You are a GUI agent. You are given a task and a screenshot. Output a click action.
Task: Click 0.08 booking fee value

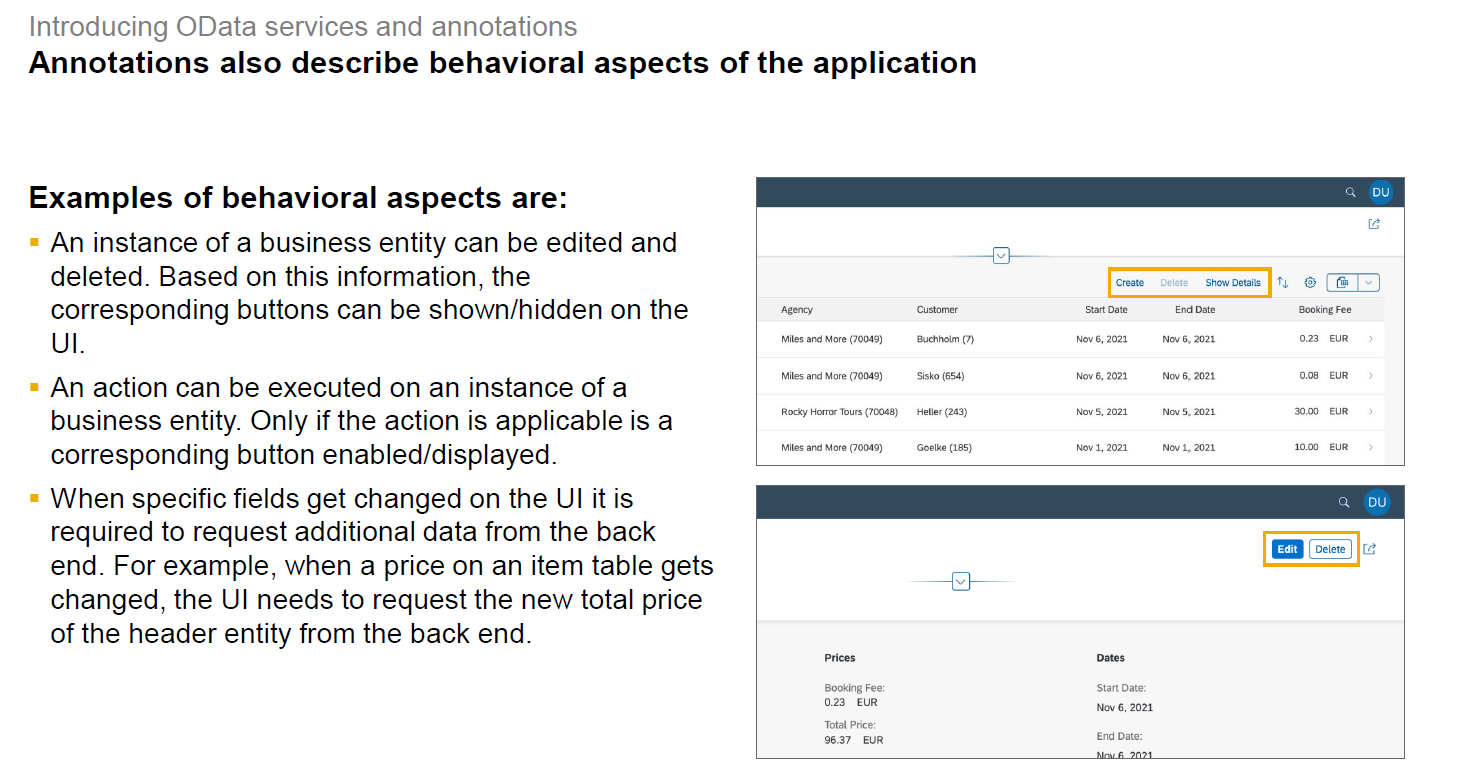(1309, 375)
